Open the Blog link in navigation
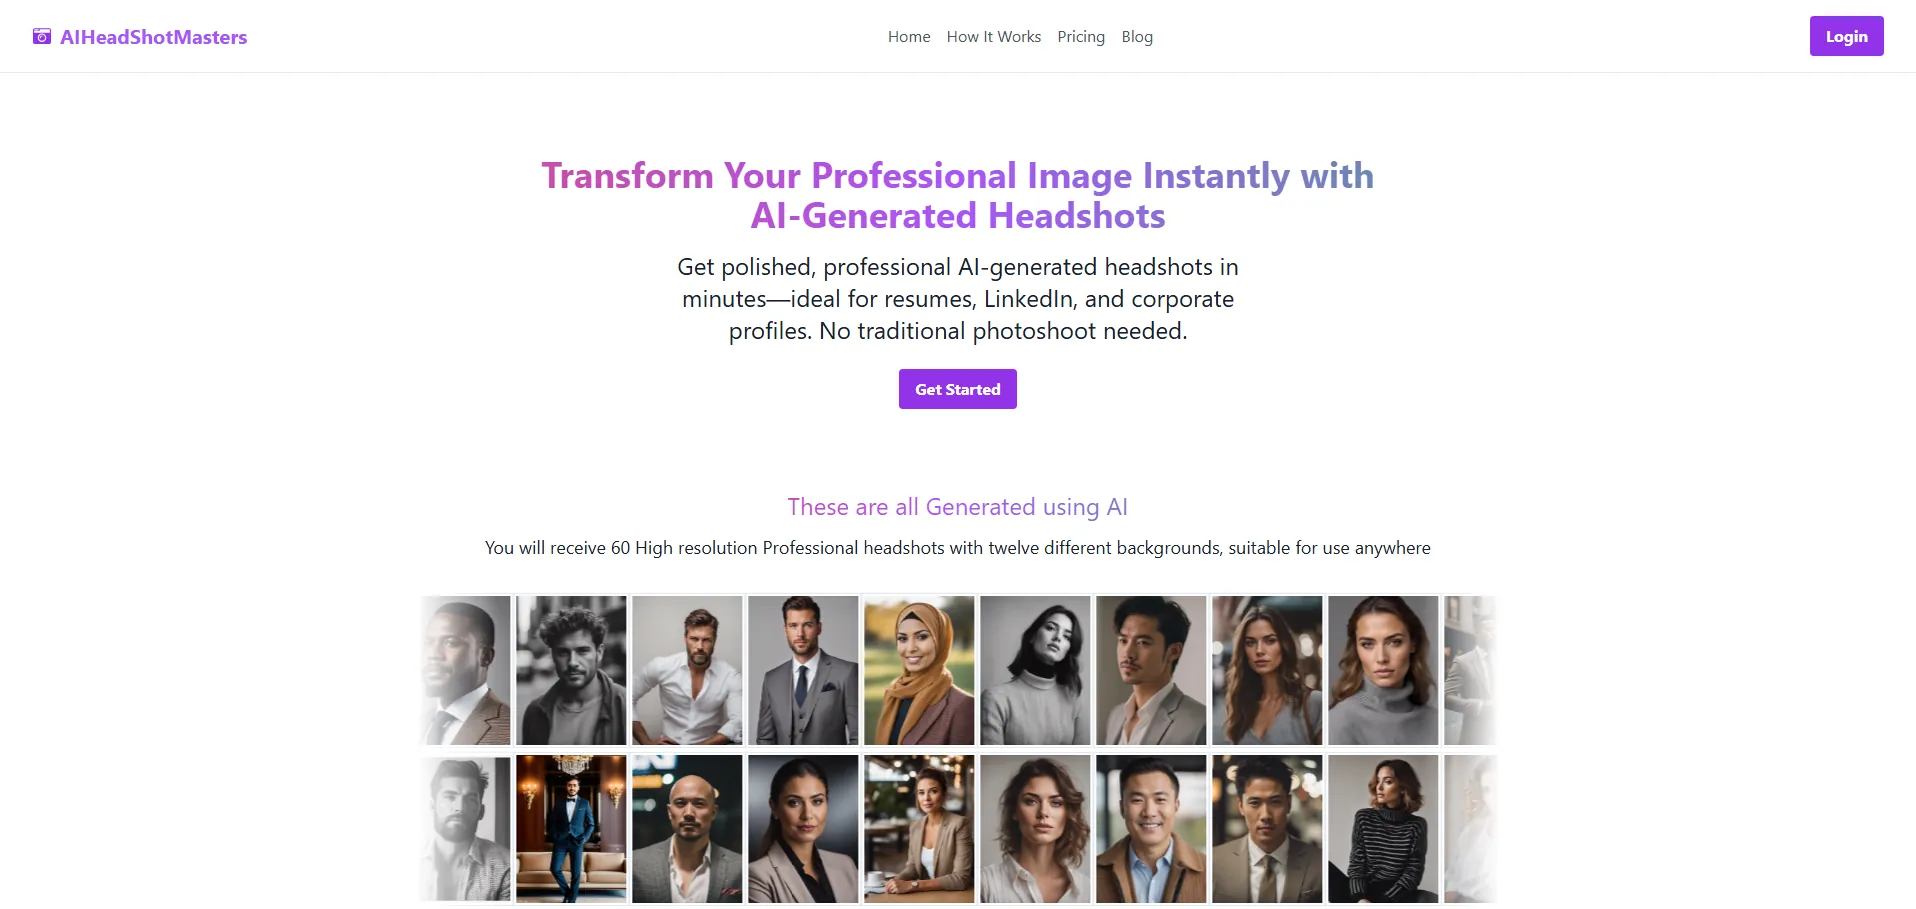This screenshot has width=1916, height=909. pyautogui.click(x=1137, y=37)
